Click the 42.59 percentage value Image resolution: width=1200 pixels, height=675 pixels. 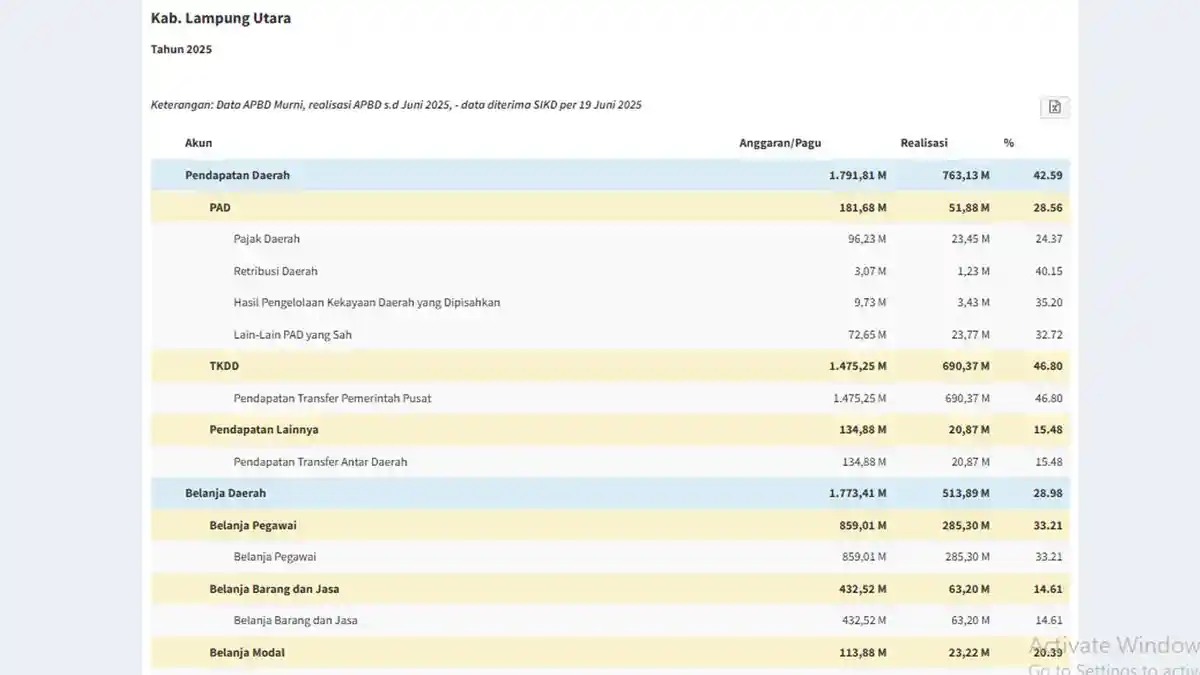[x=1048, y=175]
